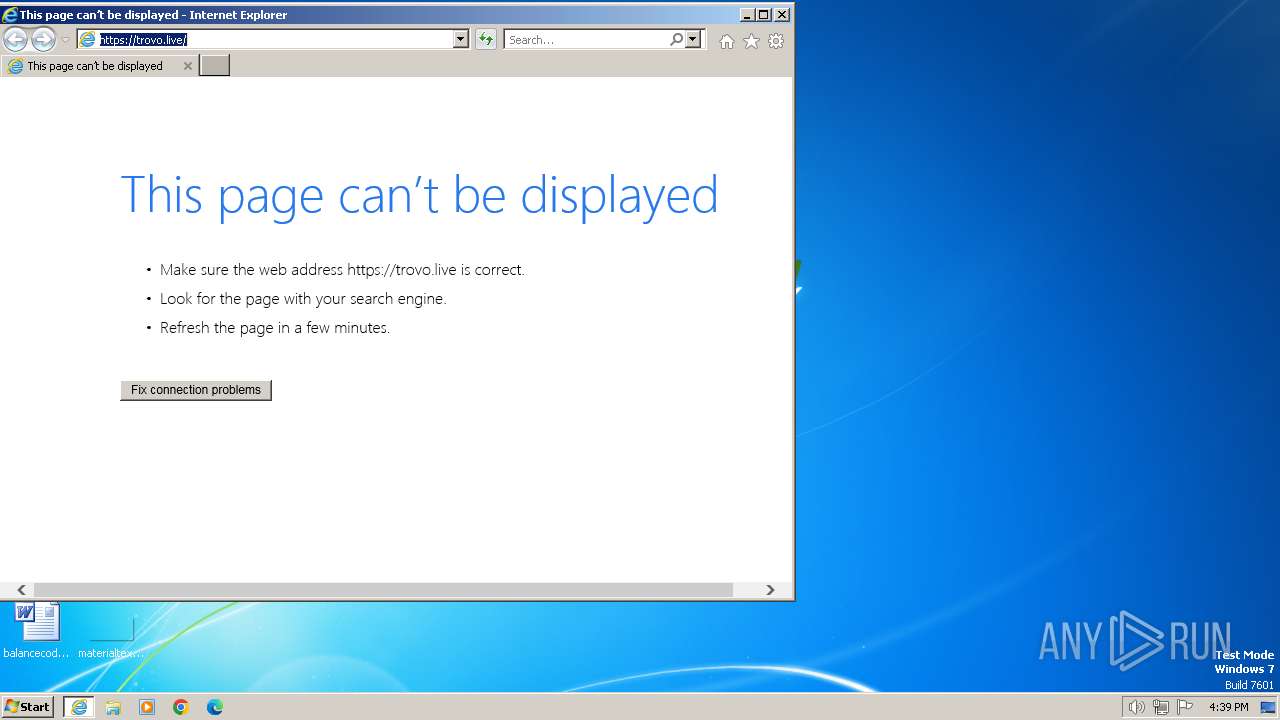Viewport: 1280px width, 720px height.
Task: Open the Action Center flag icon
Action: coord(1185,707)
